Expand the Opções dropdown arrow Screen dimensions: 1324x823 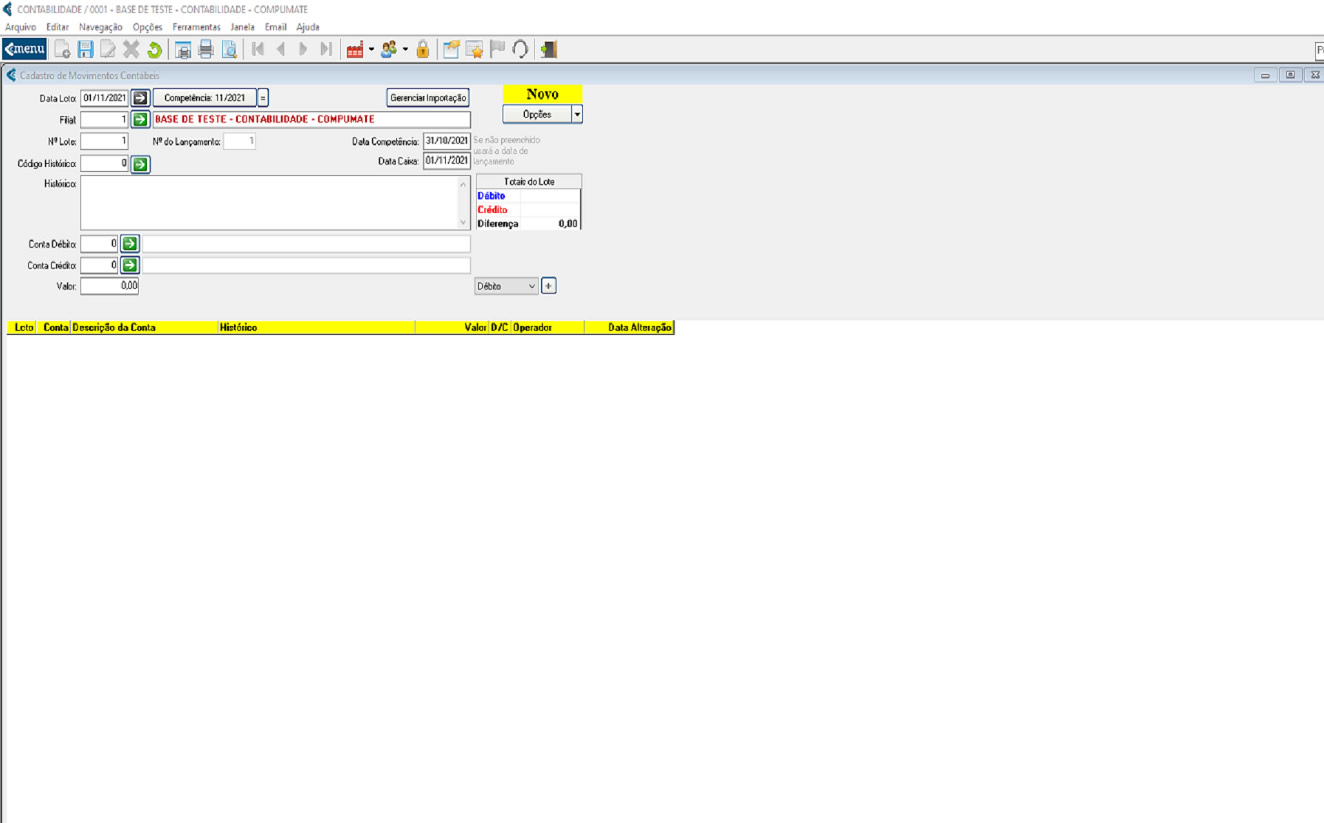tap(577, 115)
